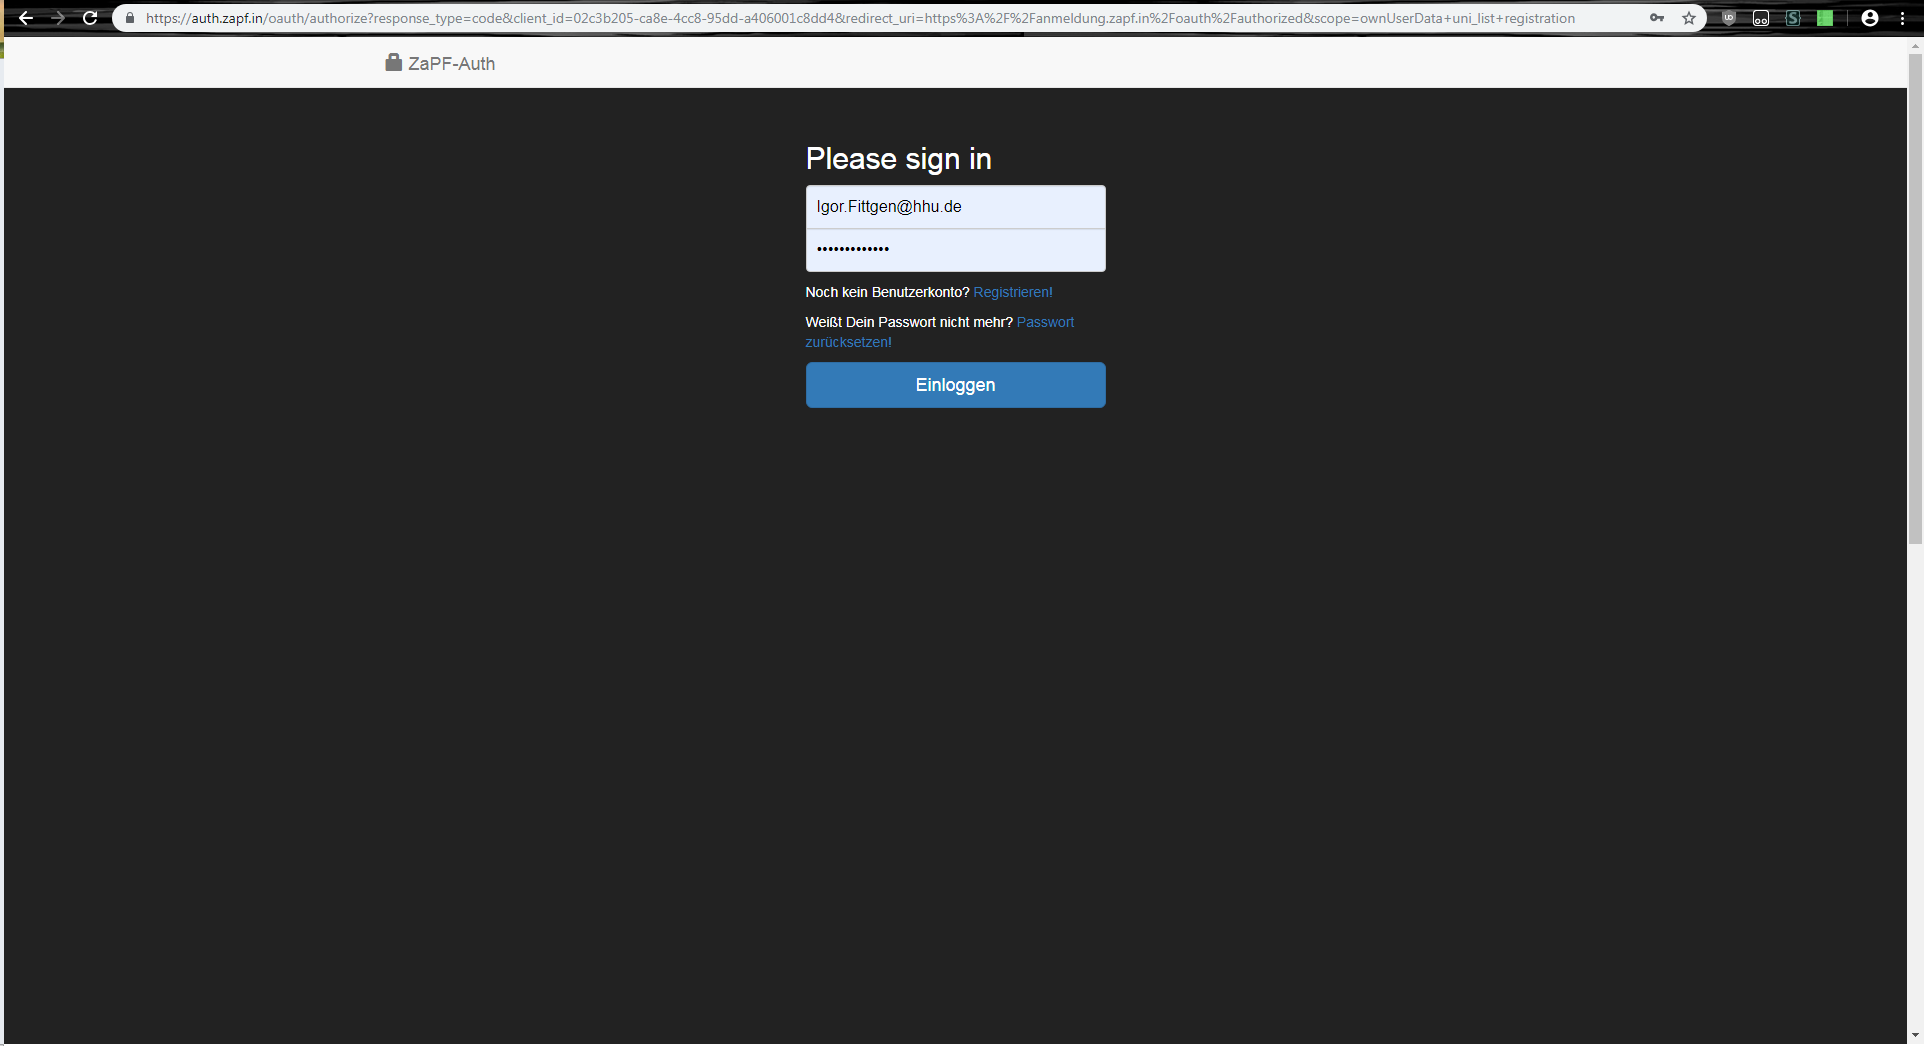Click the ZaPF-Auth lock logo icon

pyautogui.click(x=394, y=63)
